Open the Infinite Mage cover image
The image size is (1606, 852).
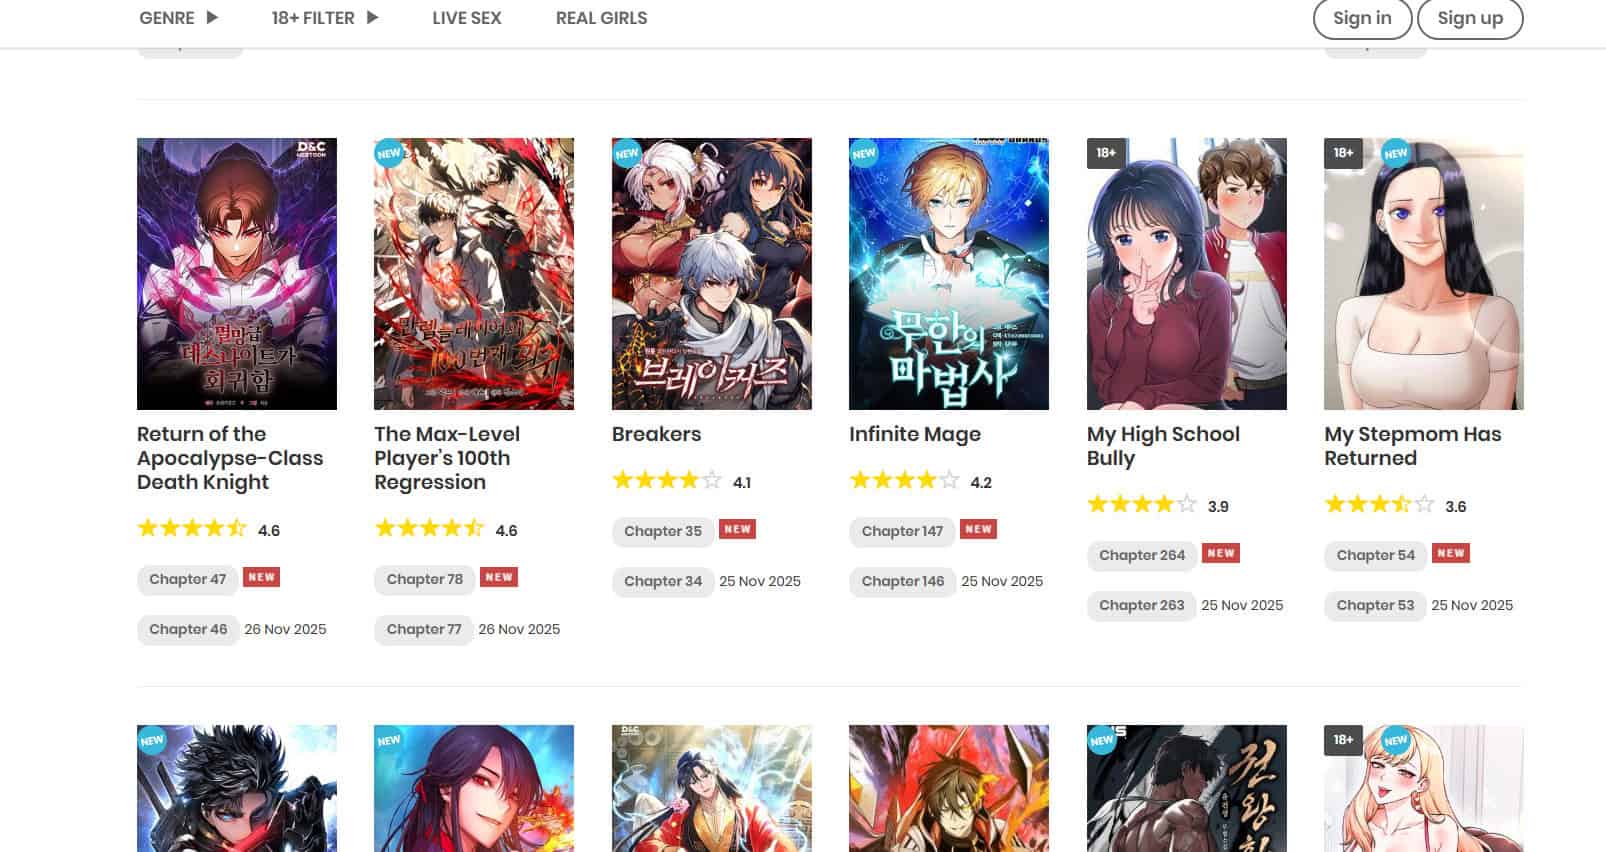point(949,274)
